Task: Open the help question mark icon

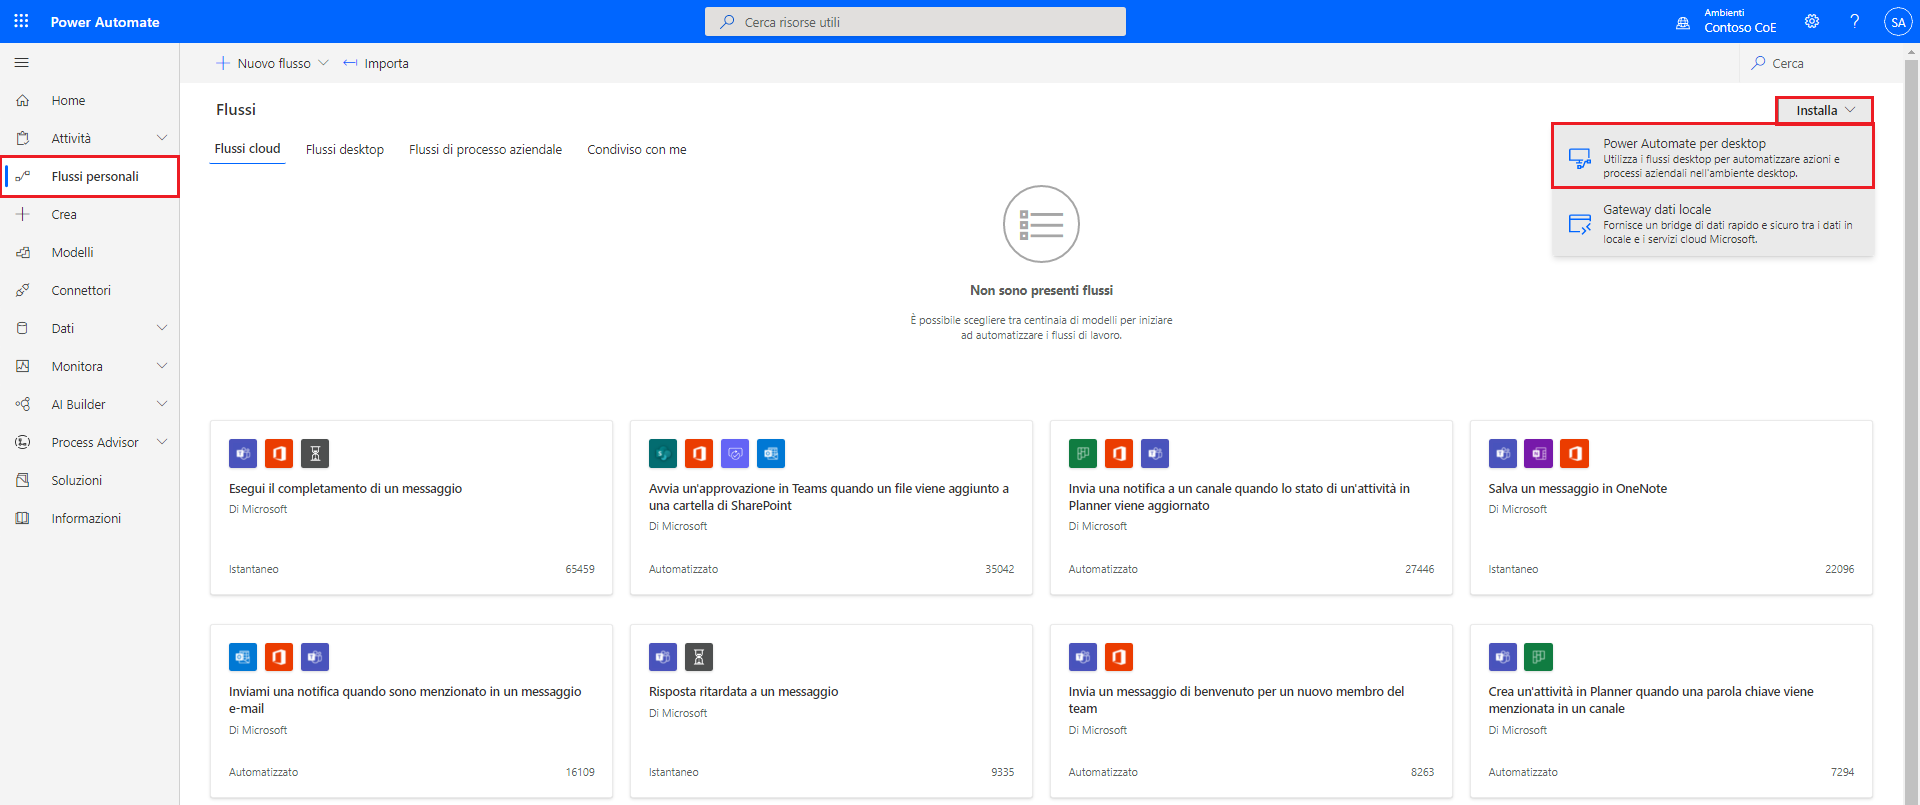Action: click(x=1855, y=21)
